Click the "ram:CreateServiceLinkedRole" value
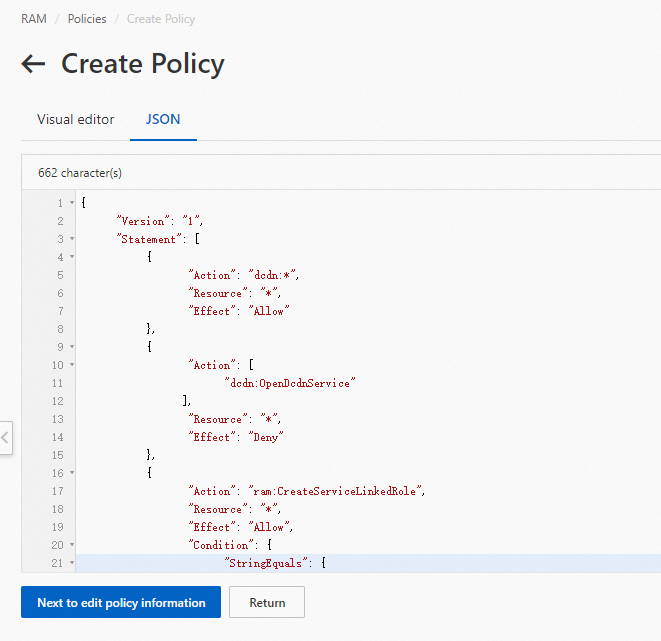This screenshot has height=641, width=661. click(x=335, y=491)
